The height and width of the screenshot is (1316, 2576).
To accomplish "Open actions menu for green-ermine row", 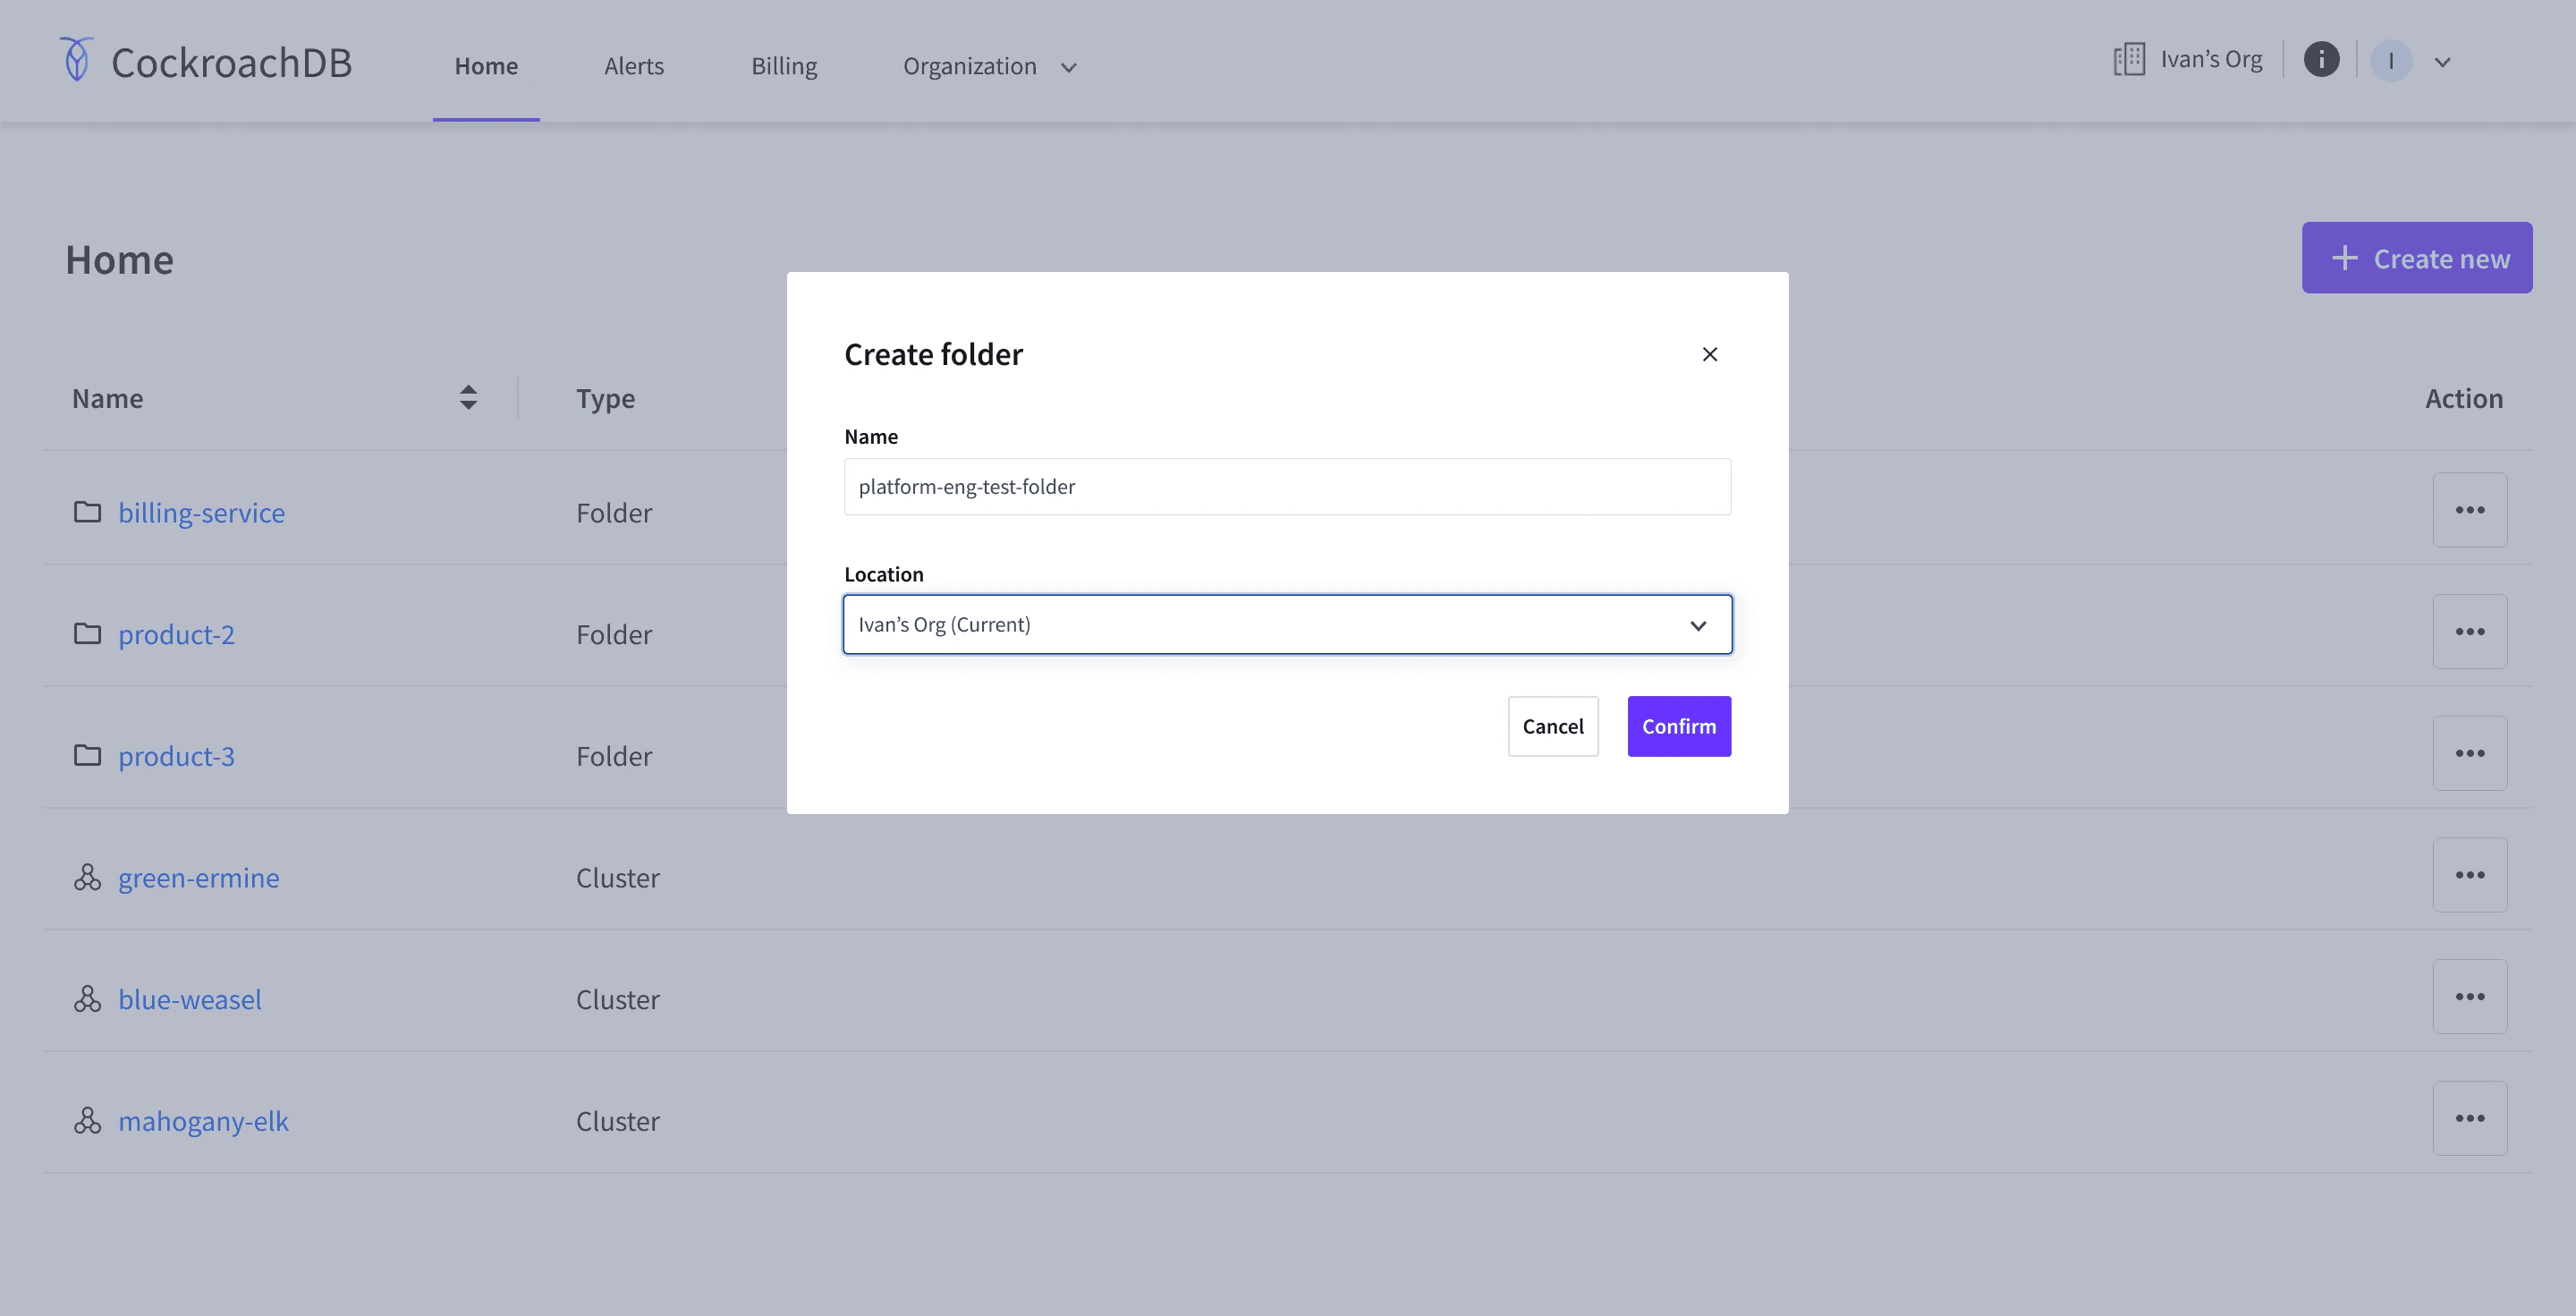I will click(2470, 875).
